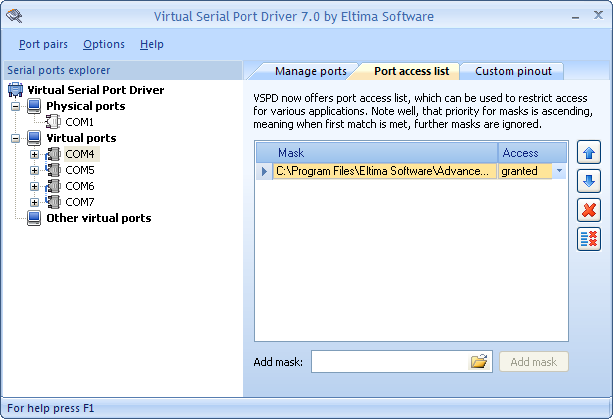This screenshot has width=613, height=419.
Task: Clear all masks with the list-delete button
Action: click(589, 239)
